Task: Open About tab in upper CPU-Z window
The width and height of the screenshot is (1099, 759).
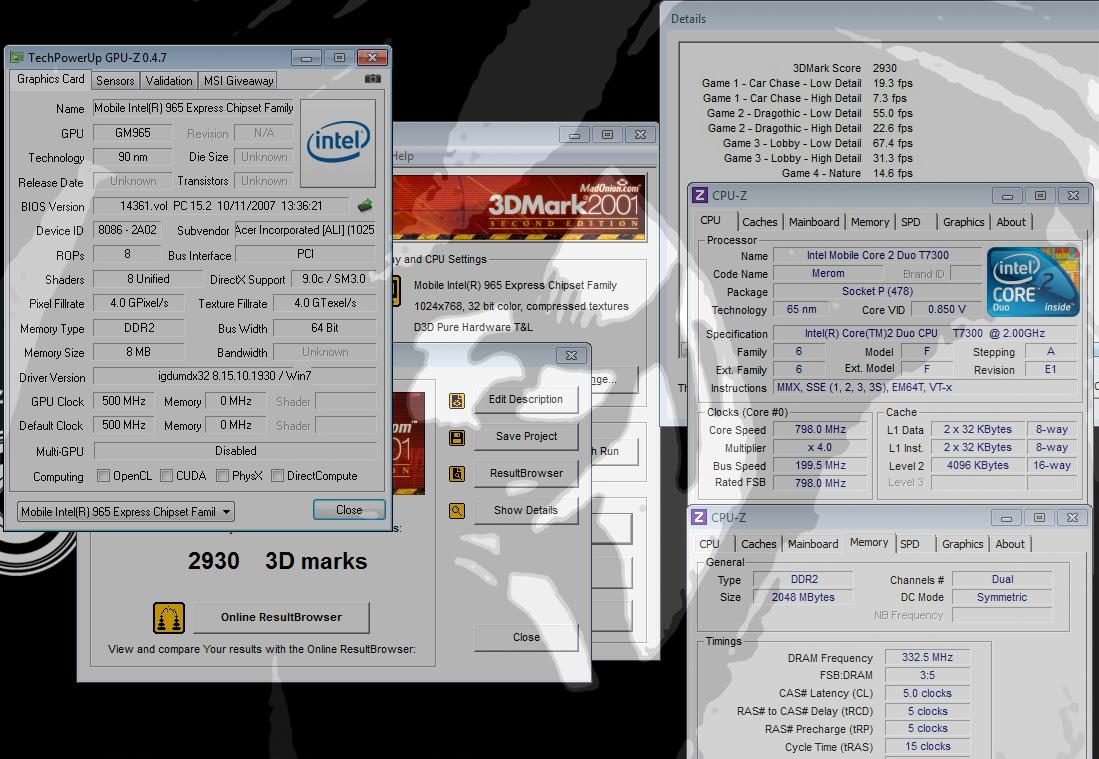Action: 1011,222
